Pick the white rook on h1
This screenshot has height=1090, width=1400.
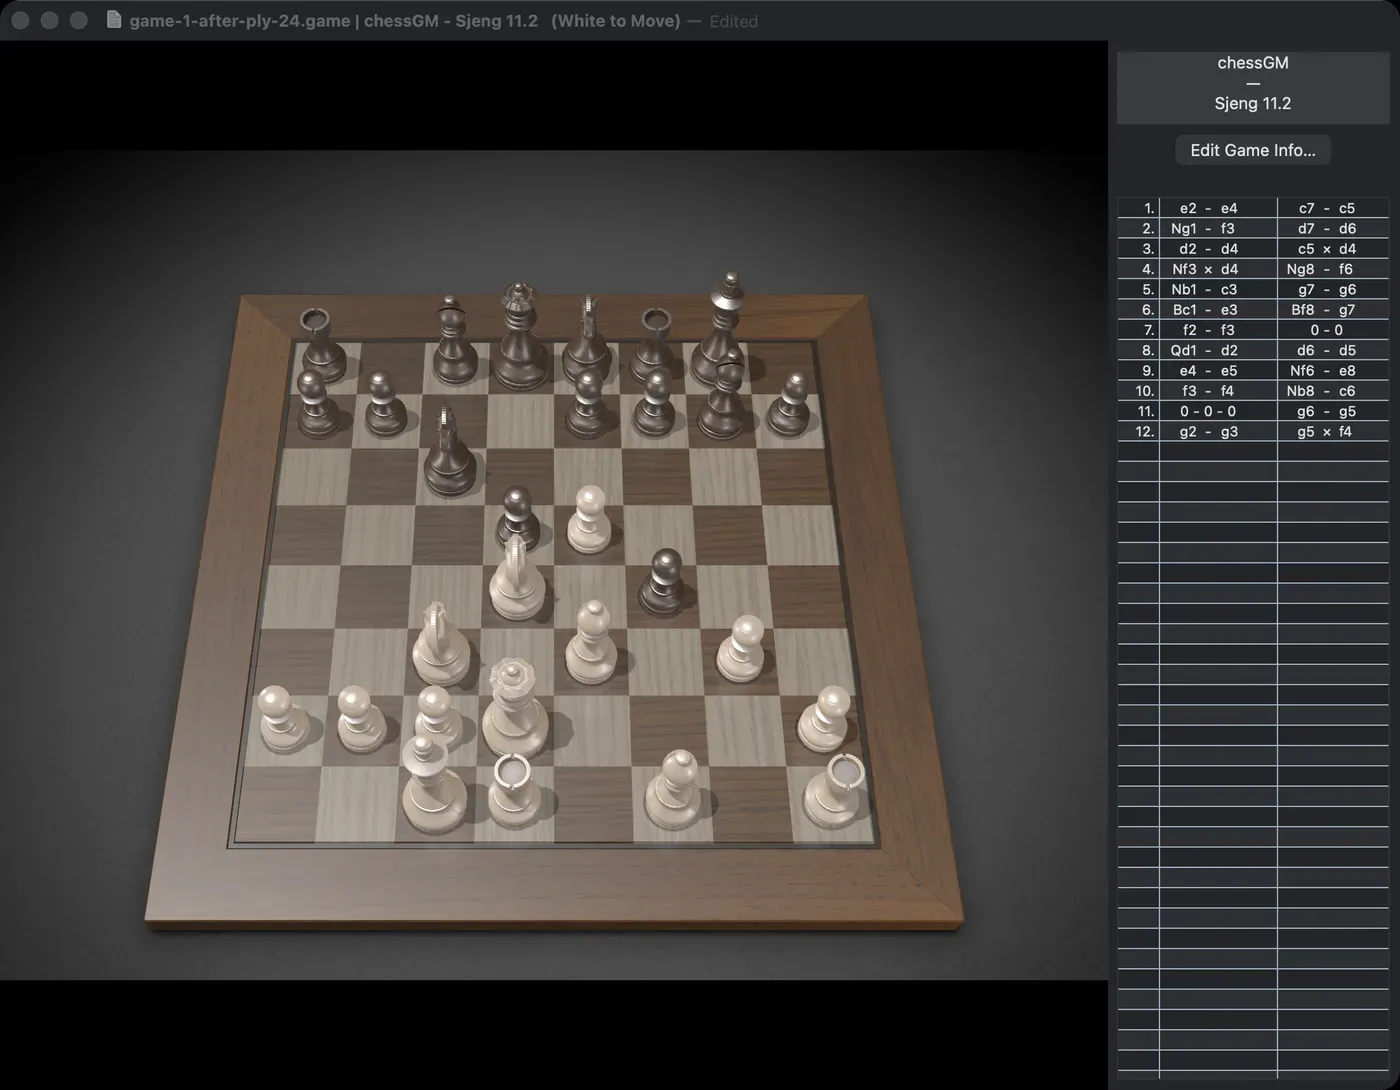836,789
